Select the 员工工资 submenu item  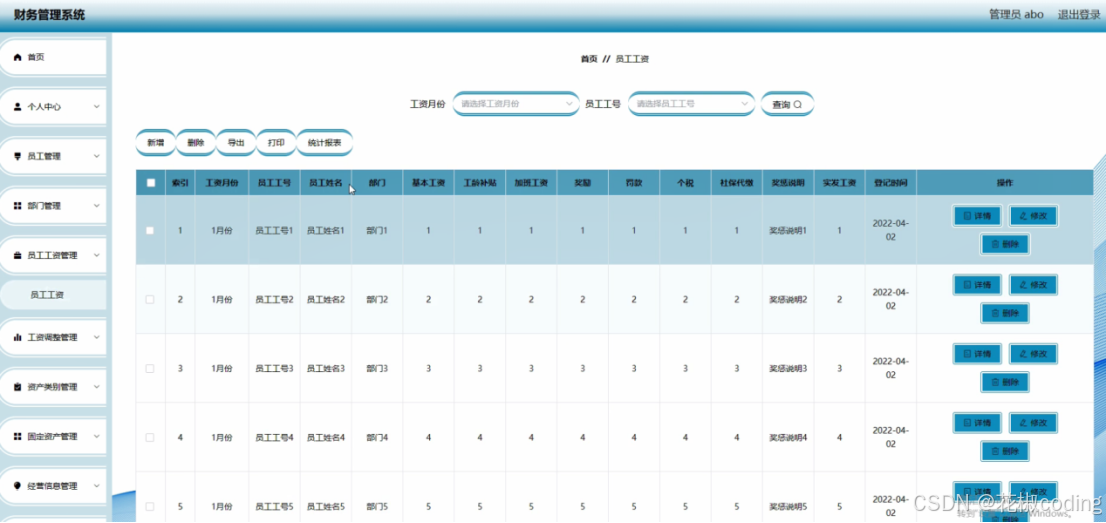[53, 295]
